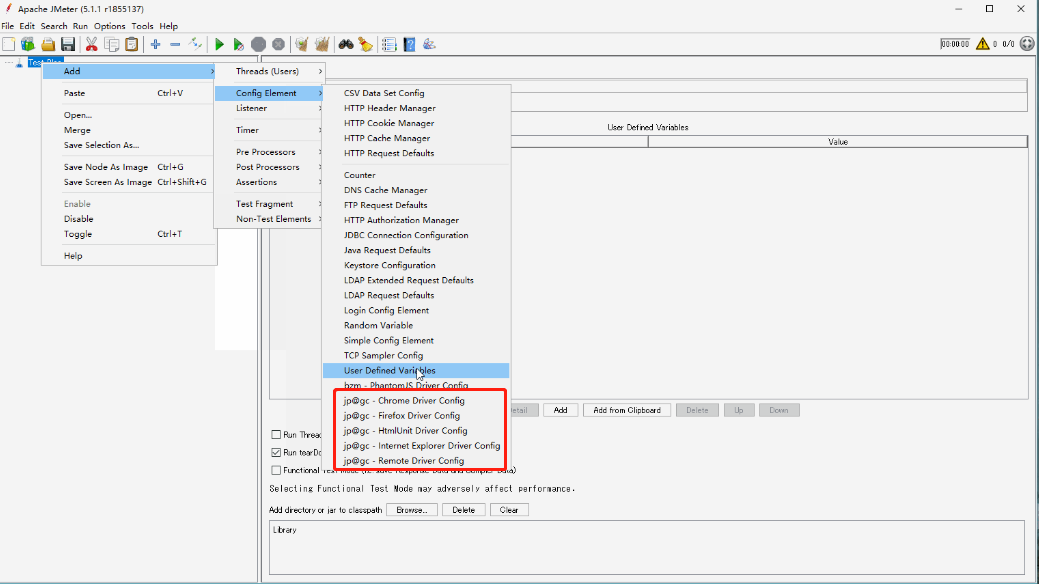This screenshot has height=584, width=1039.
Task: Open the Search binoculars icon
Action: point(345,44)
